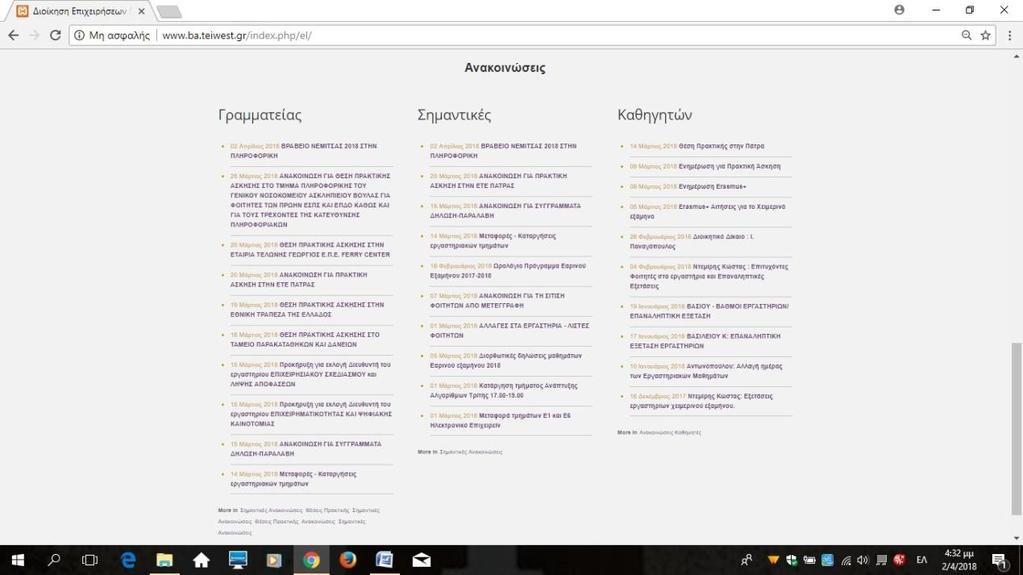
Task: Open the red round tray icon
Action: 899,560
